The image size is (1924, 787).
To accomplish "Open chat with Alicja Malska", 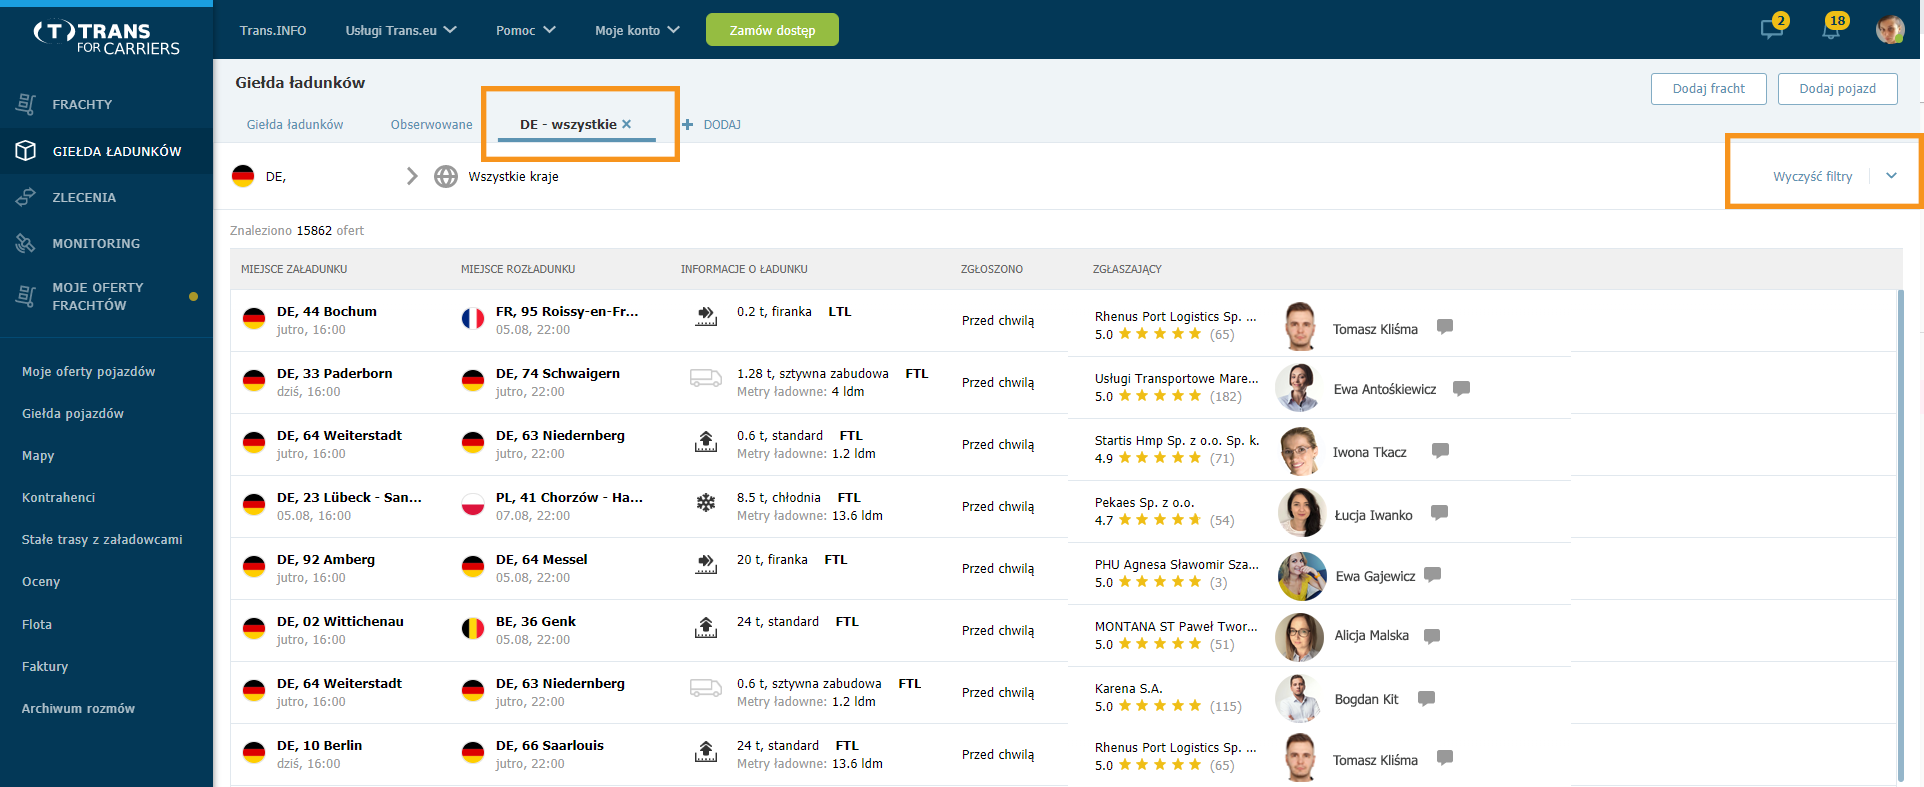I will click(x=1432, y=636).
